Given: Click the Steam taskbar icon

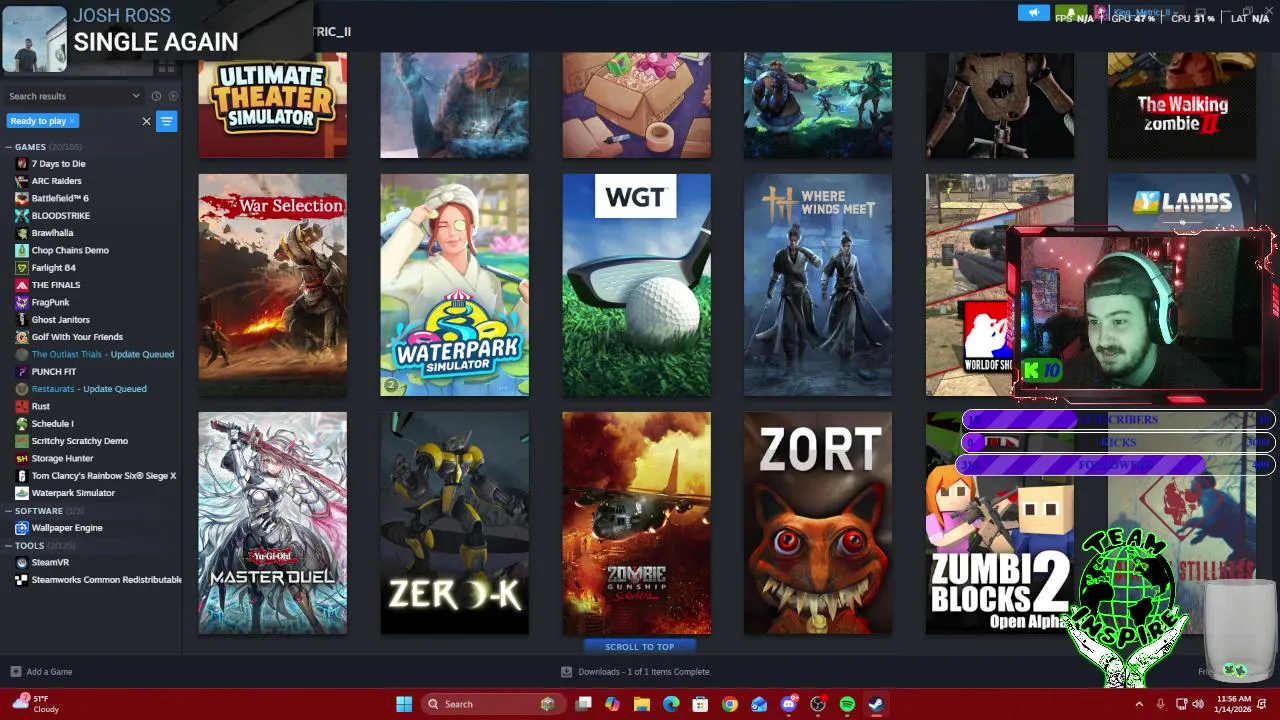Looking at the screenshot, I should [x=876, y=704].
